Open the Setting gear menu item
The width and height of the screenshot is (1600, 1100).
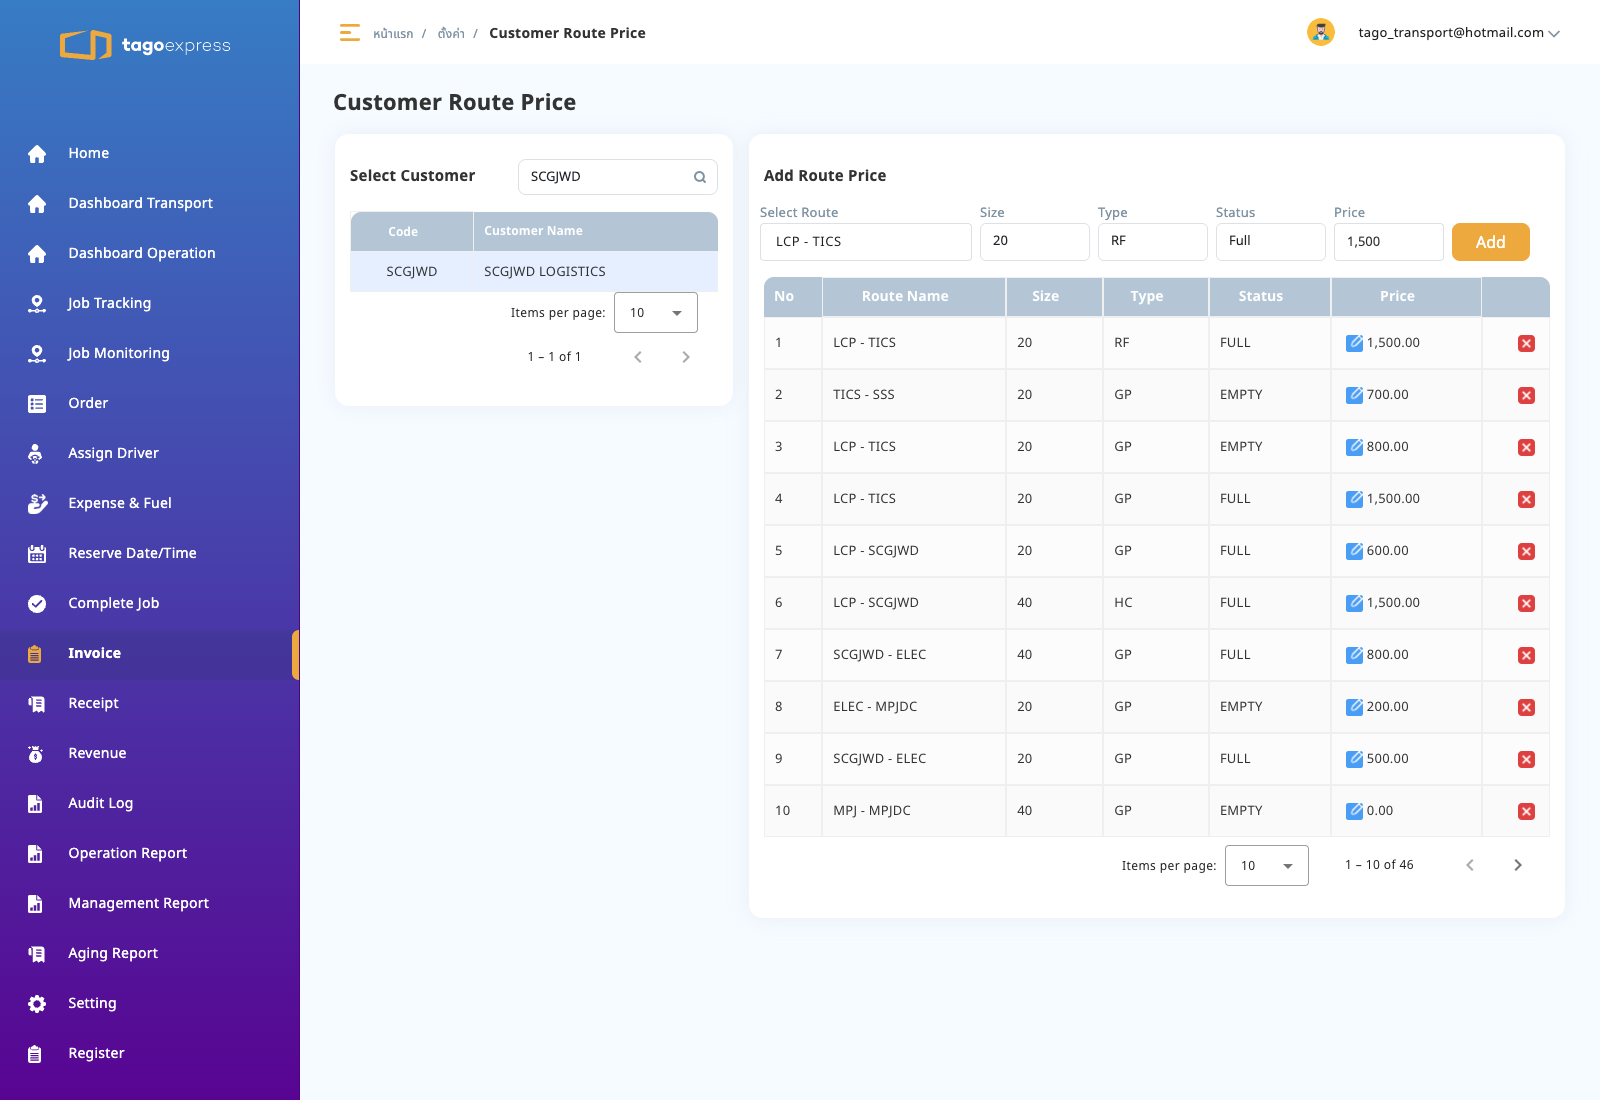click(92, 1003)
